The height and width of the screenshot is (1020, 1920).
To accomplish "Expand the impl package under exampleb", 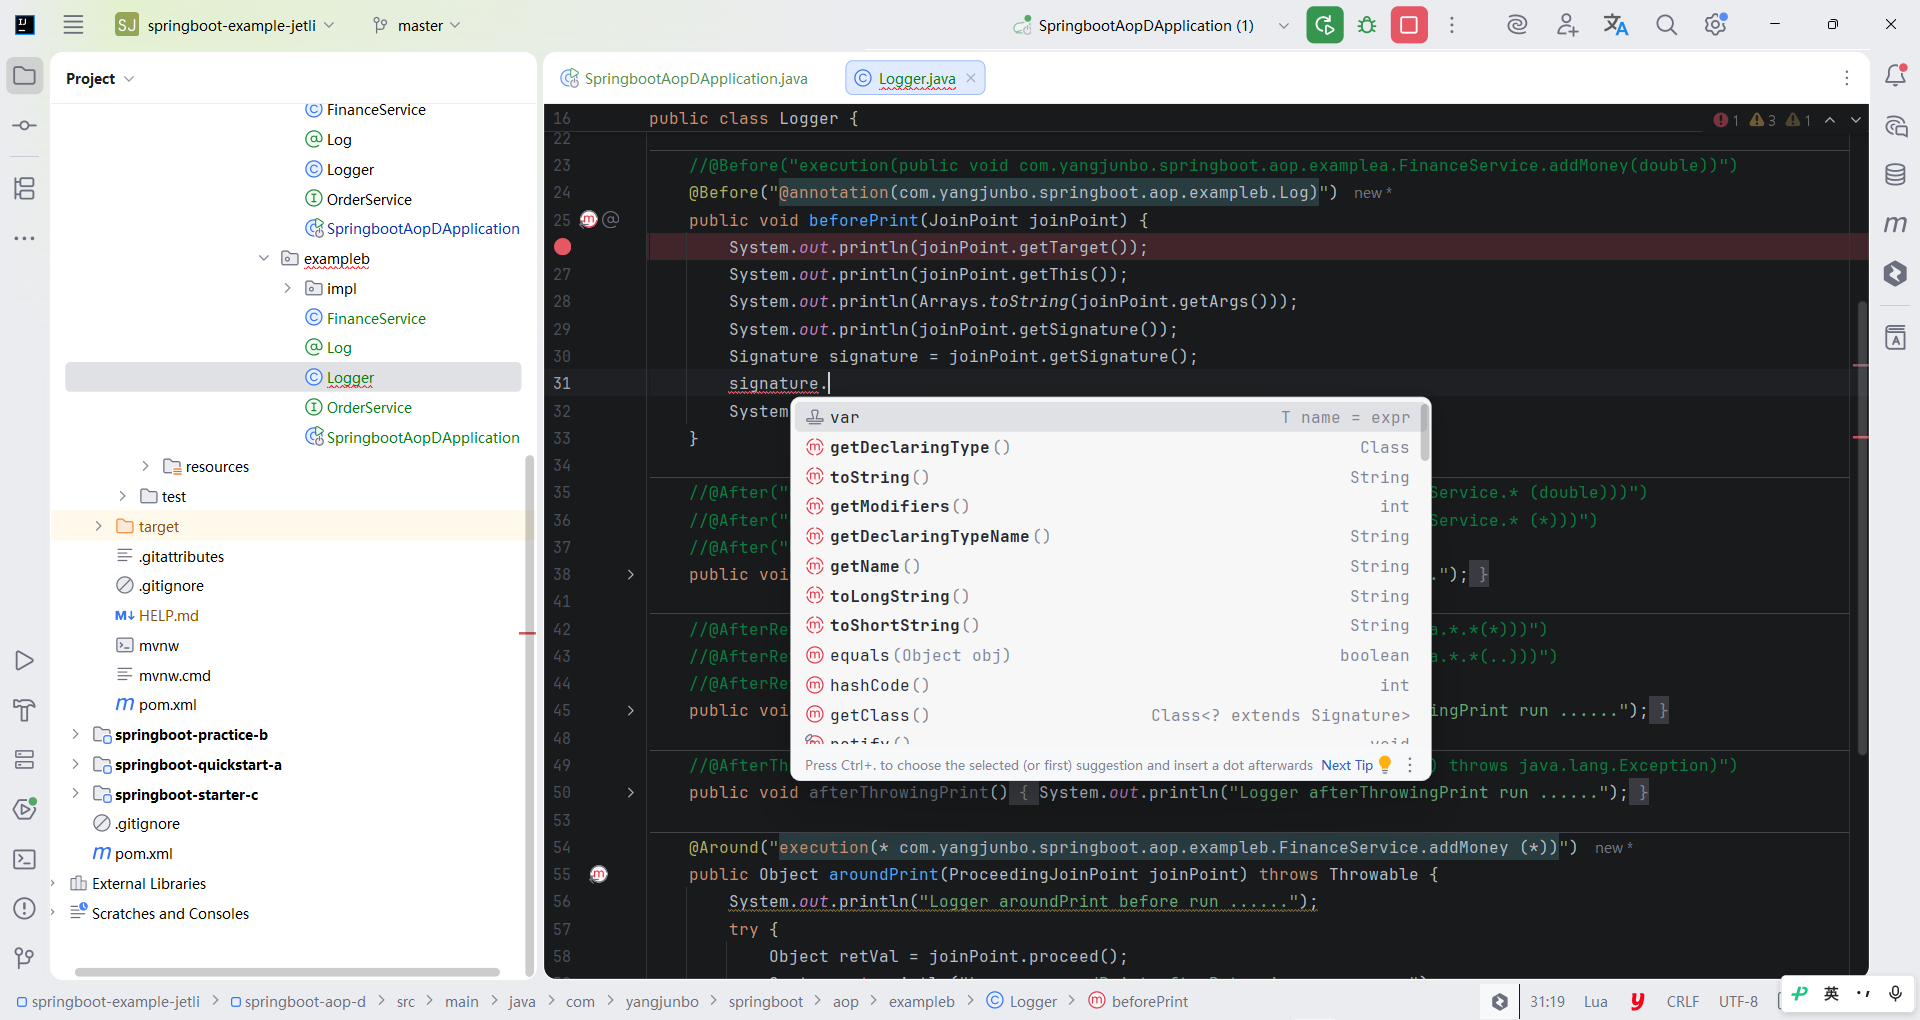I will (x=288, y=288).
